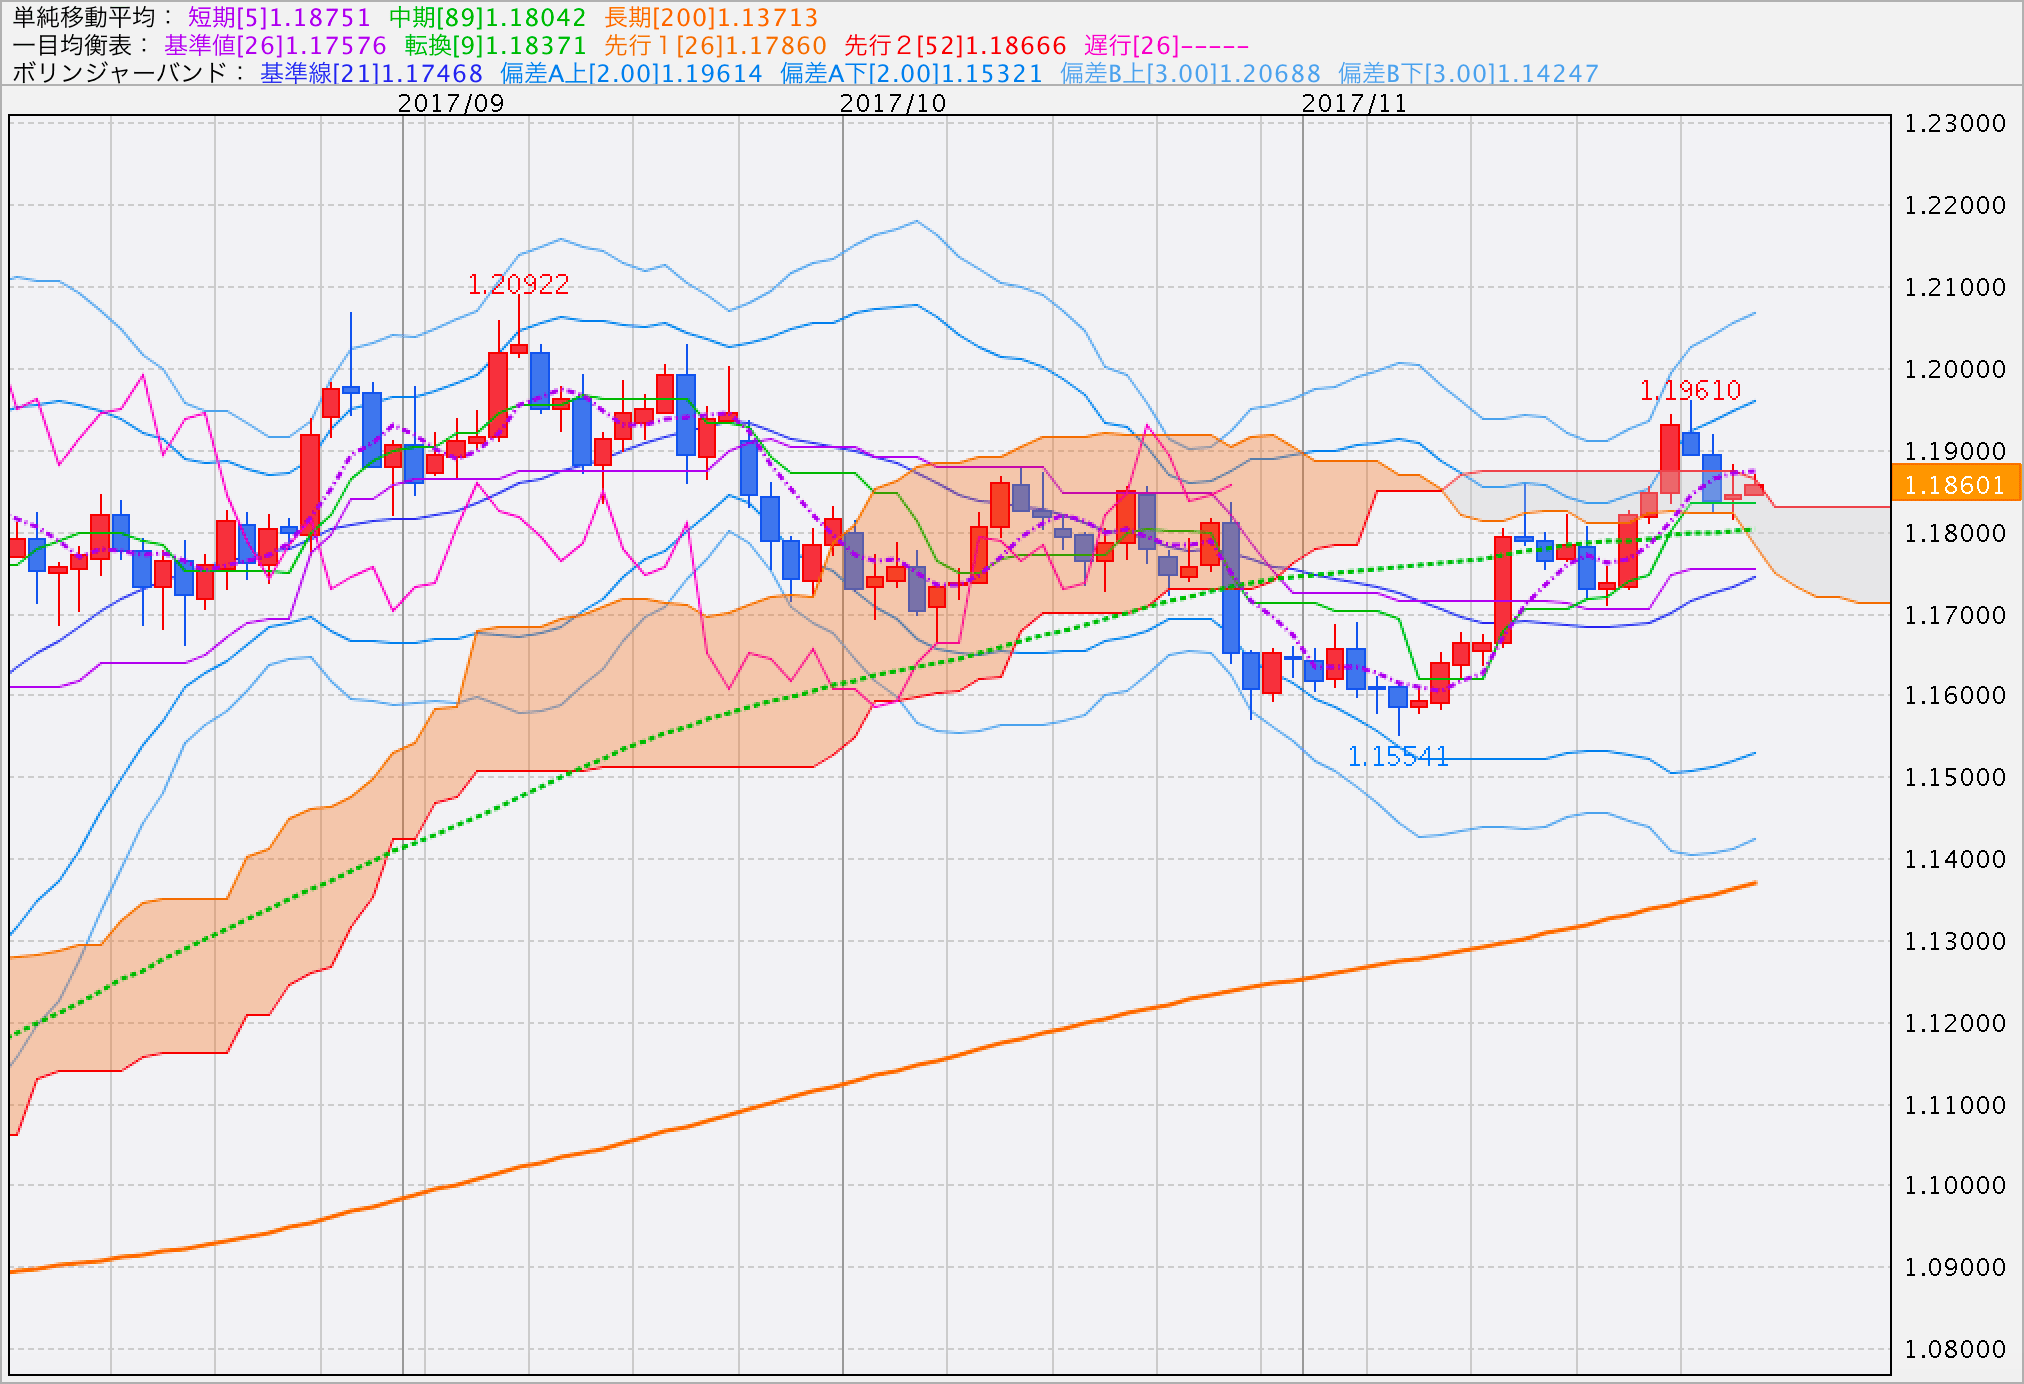Click the 1.21000 price axis label
This screenshot has height=1384, width=2024.
1955,288
